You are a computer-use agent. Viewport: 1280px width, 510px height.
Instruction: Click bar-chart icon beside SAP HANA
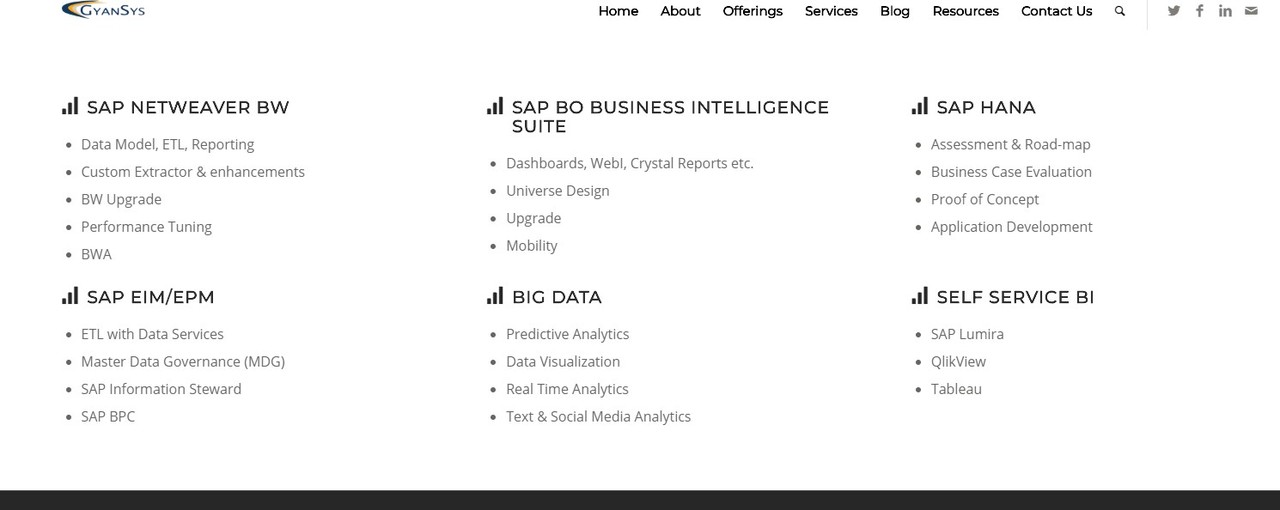click(920, 106)
